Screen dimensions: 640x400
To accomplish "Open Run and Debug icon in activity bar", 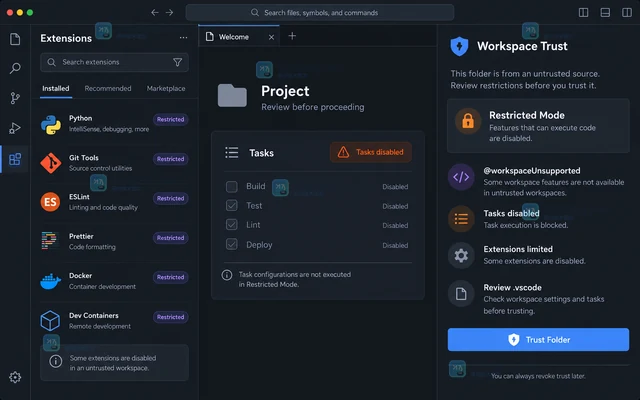I will (x=15, y=128).
